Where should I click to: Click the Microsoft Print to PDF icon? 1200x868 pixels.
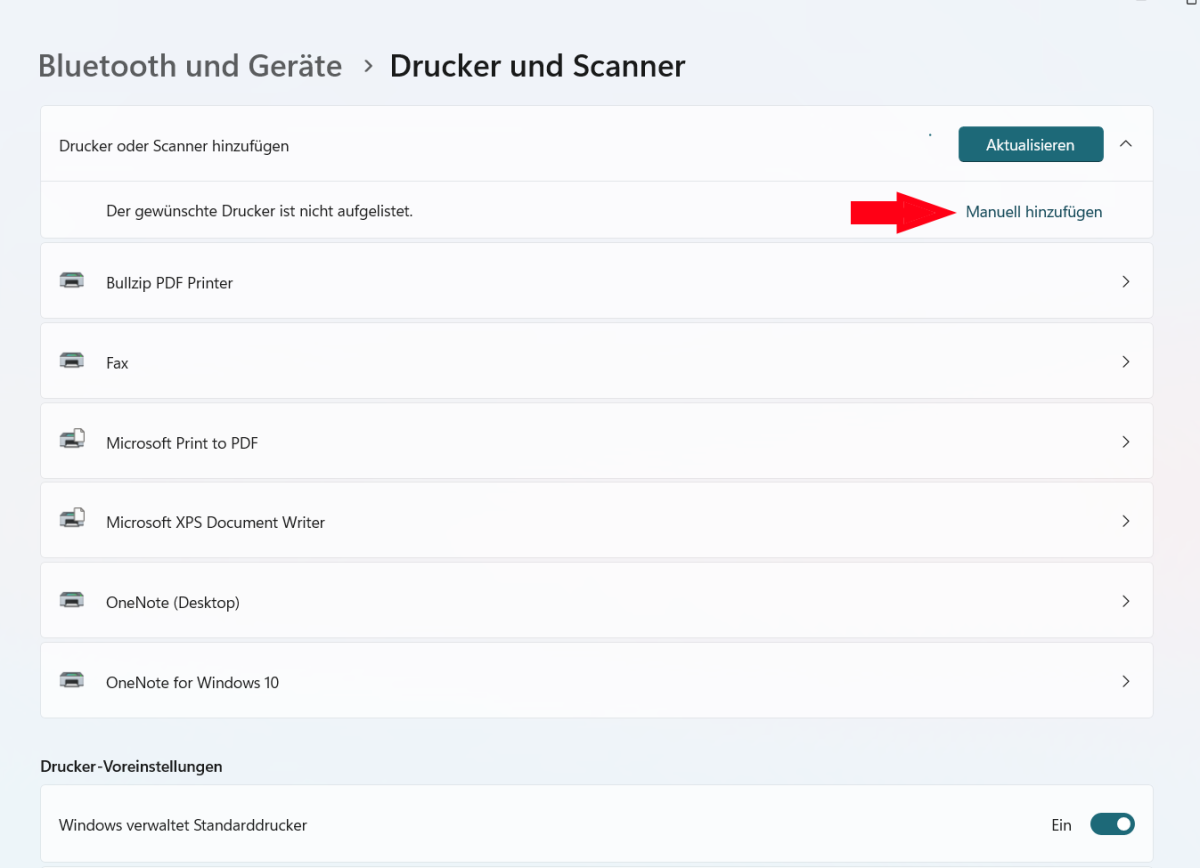point(71,440)
